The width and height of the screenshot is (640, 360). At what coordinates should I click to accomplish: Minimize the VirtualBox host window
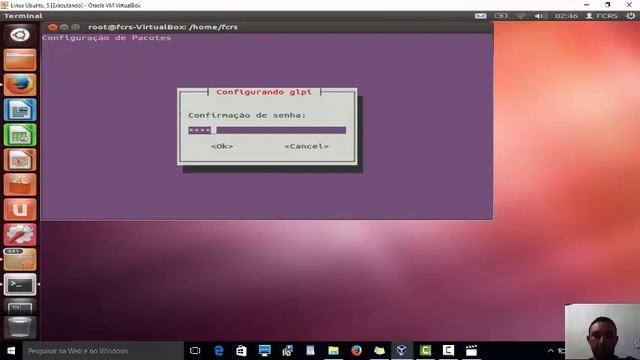587,5
